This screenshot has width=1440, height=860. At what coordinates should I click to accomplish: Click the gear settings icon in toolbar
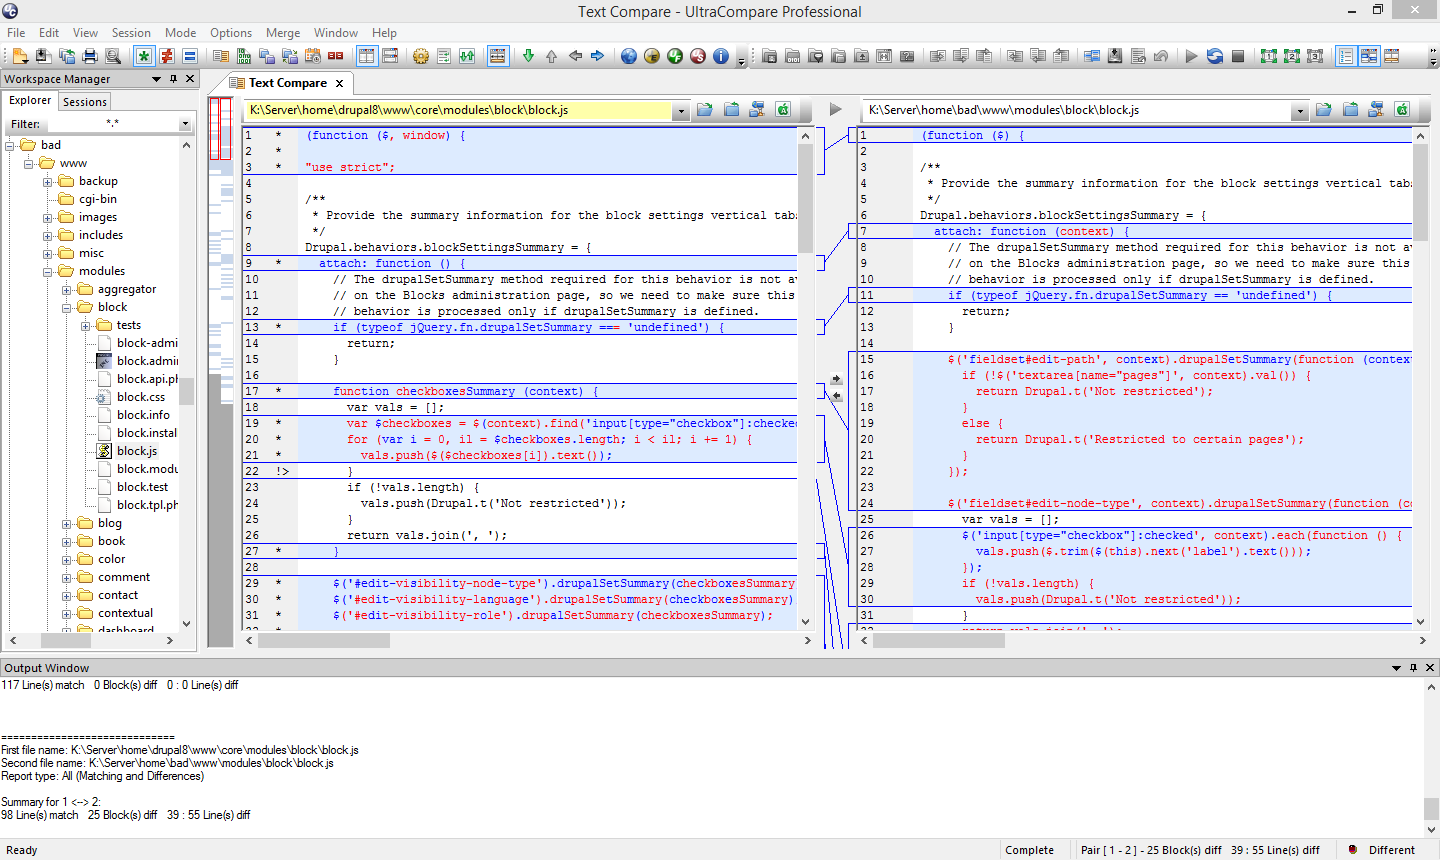pyautogui.click(x=421, y=56)
